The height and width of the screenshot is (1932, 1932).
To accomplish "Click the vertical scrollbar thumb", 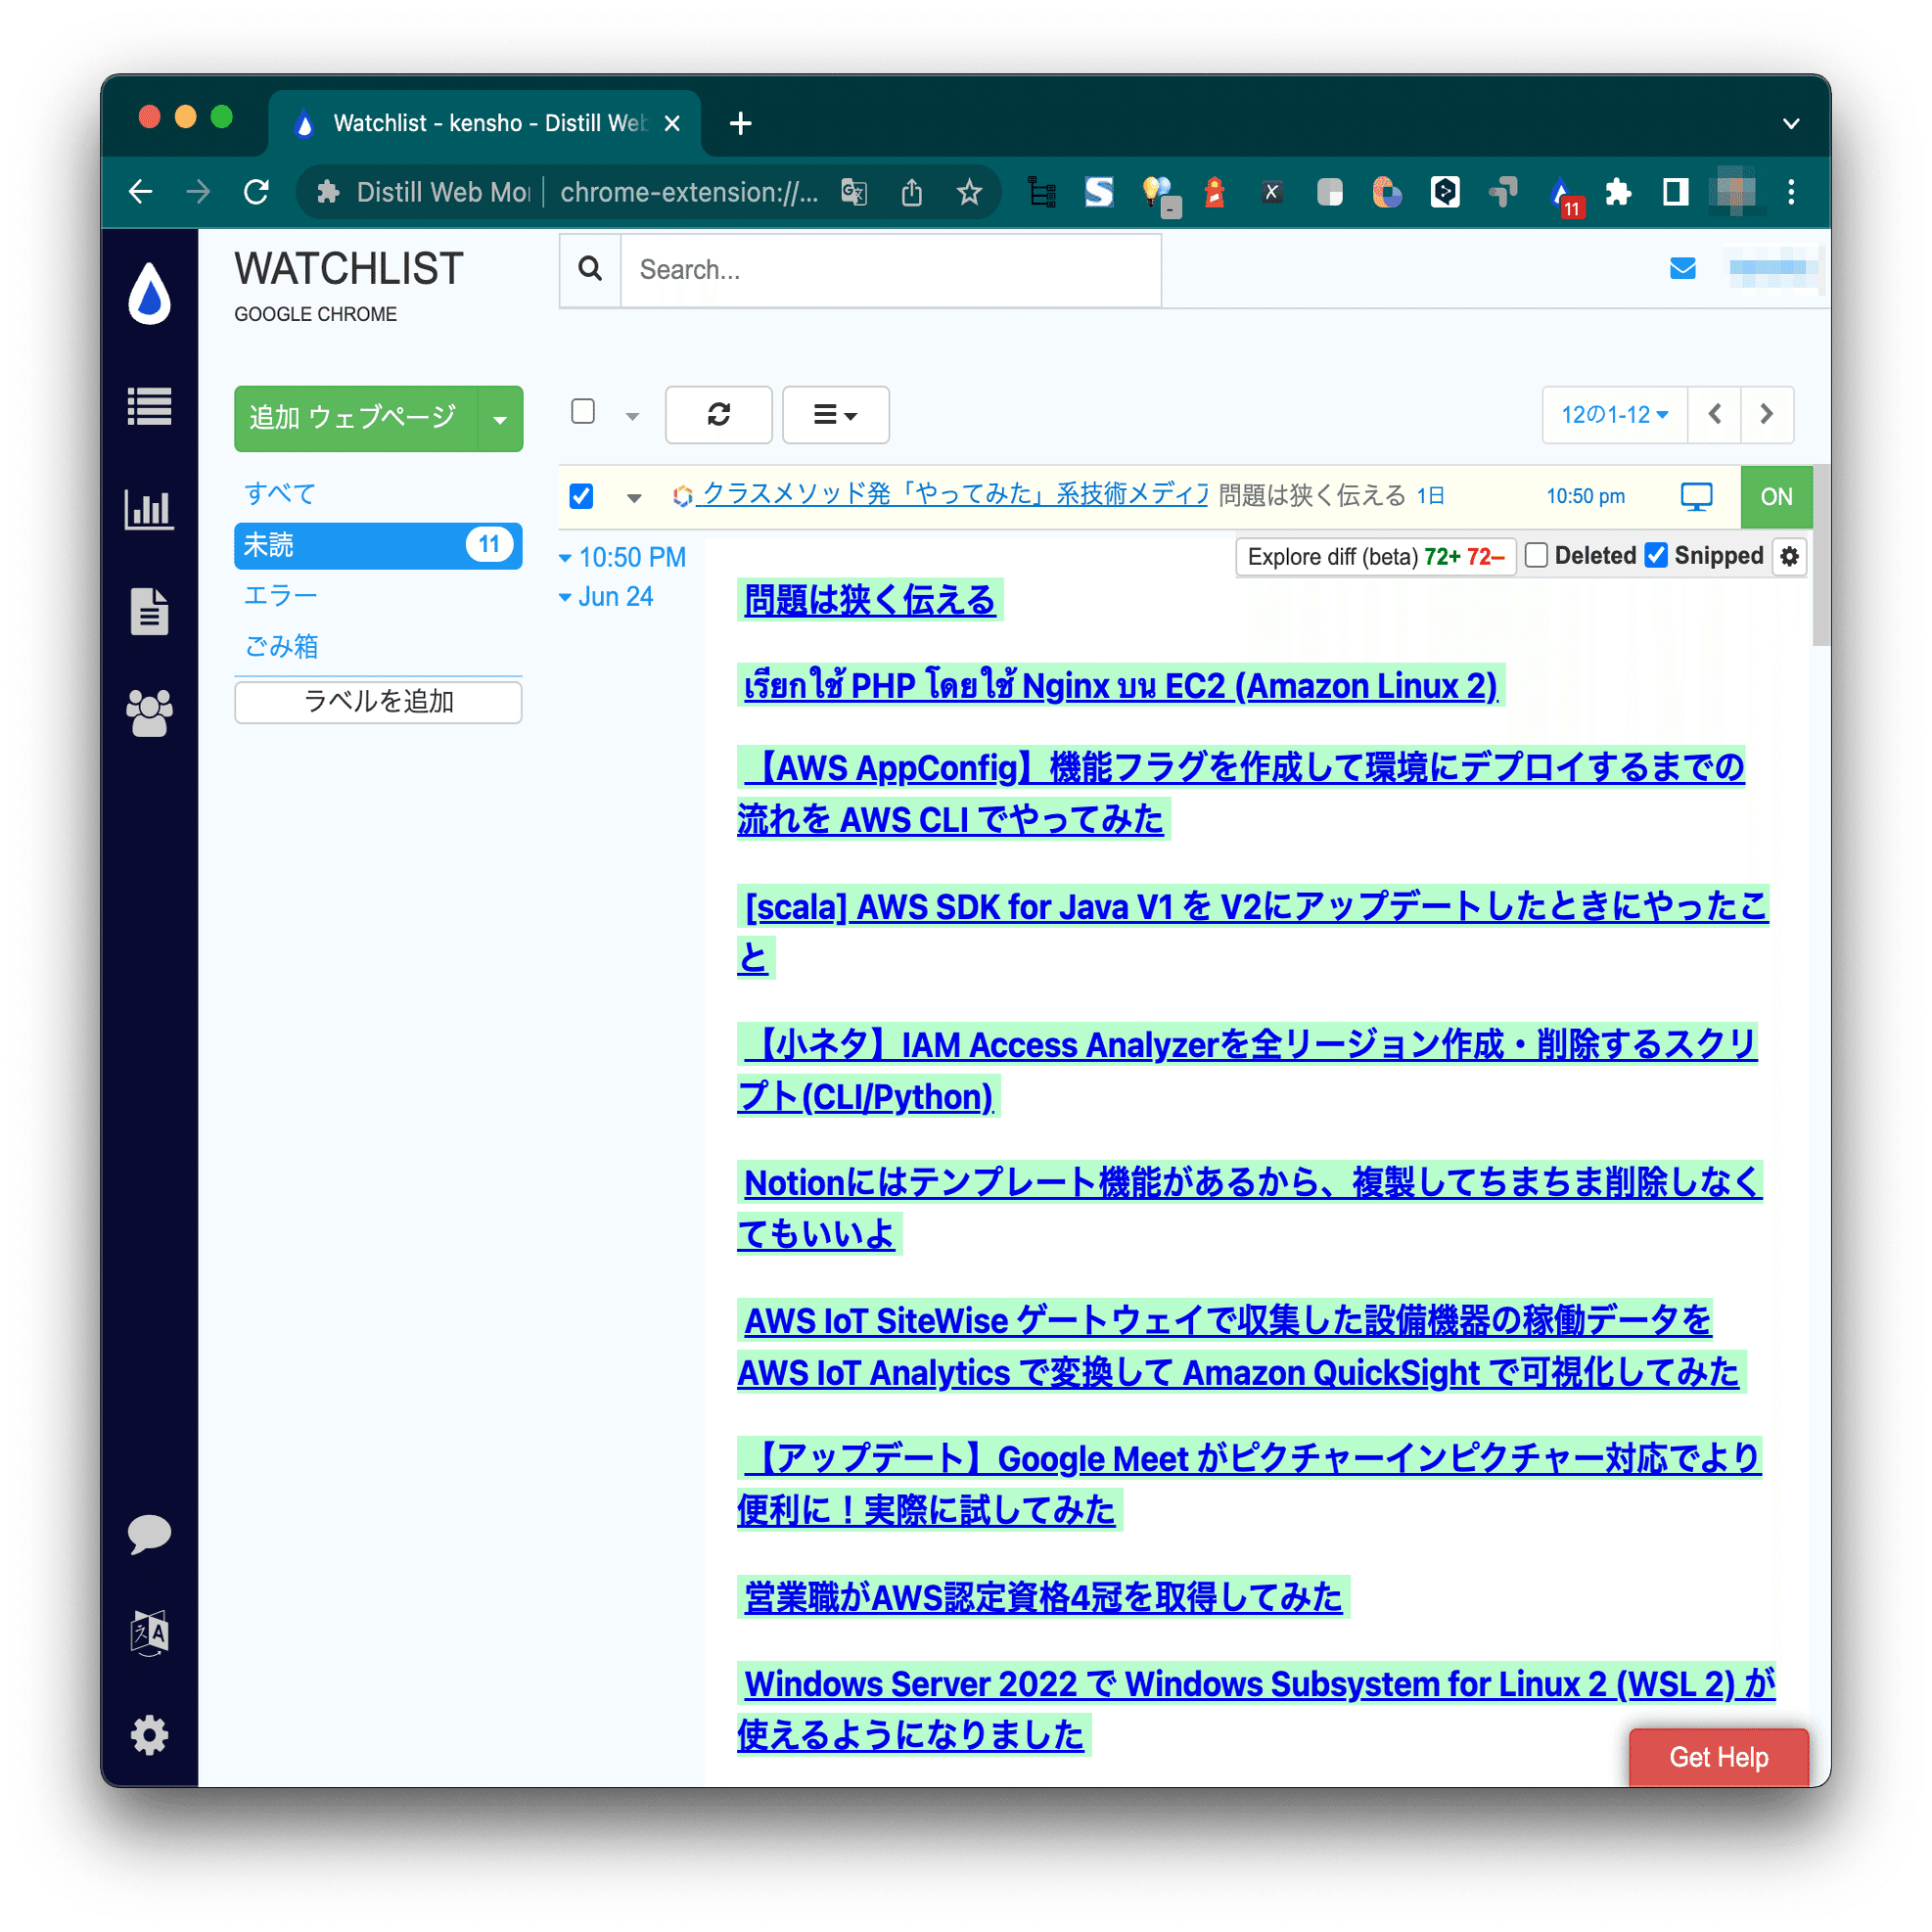I will pos(1820,556).
